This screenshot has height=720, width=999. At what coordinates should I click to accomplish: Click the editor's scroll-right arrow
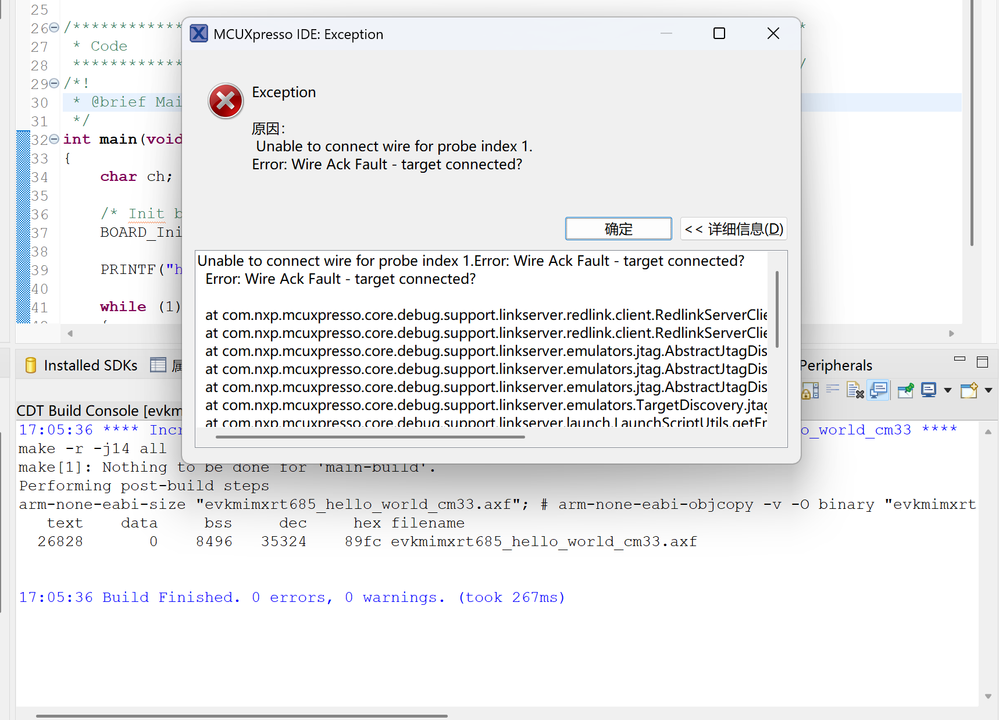pyautogui.click(x=951, y=333)
